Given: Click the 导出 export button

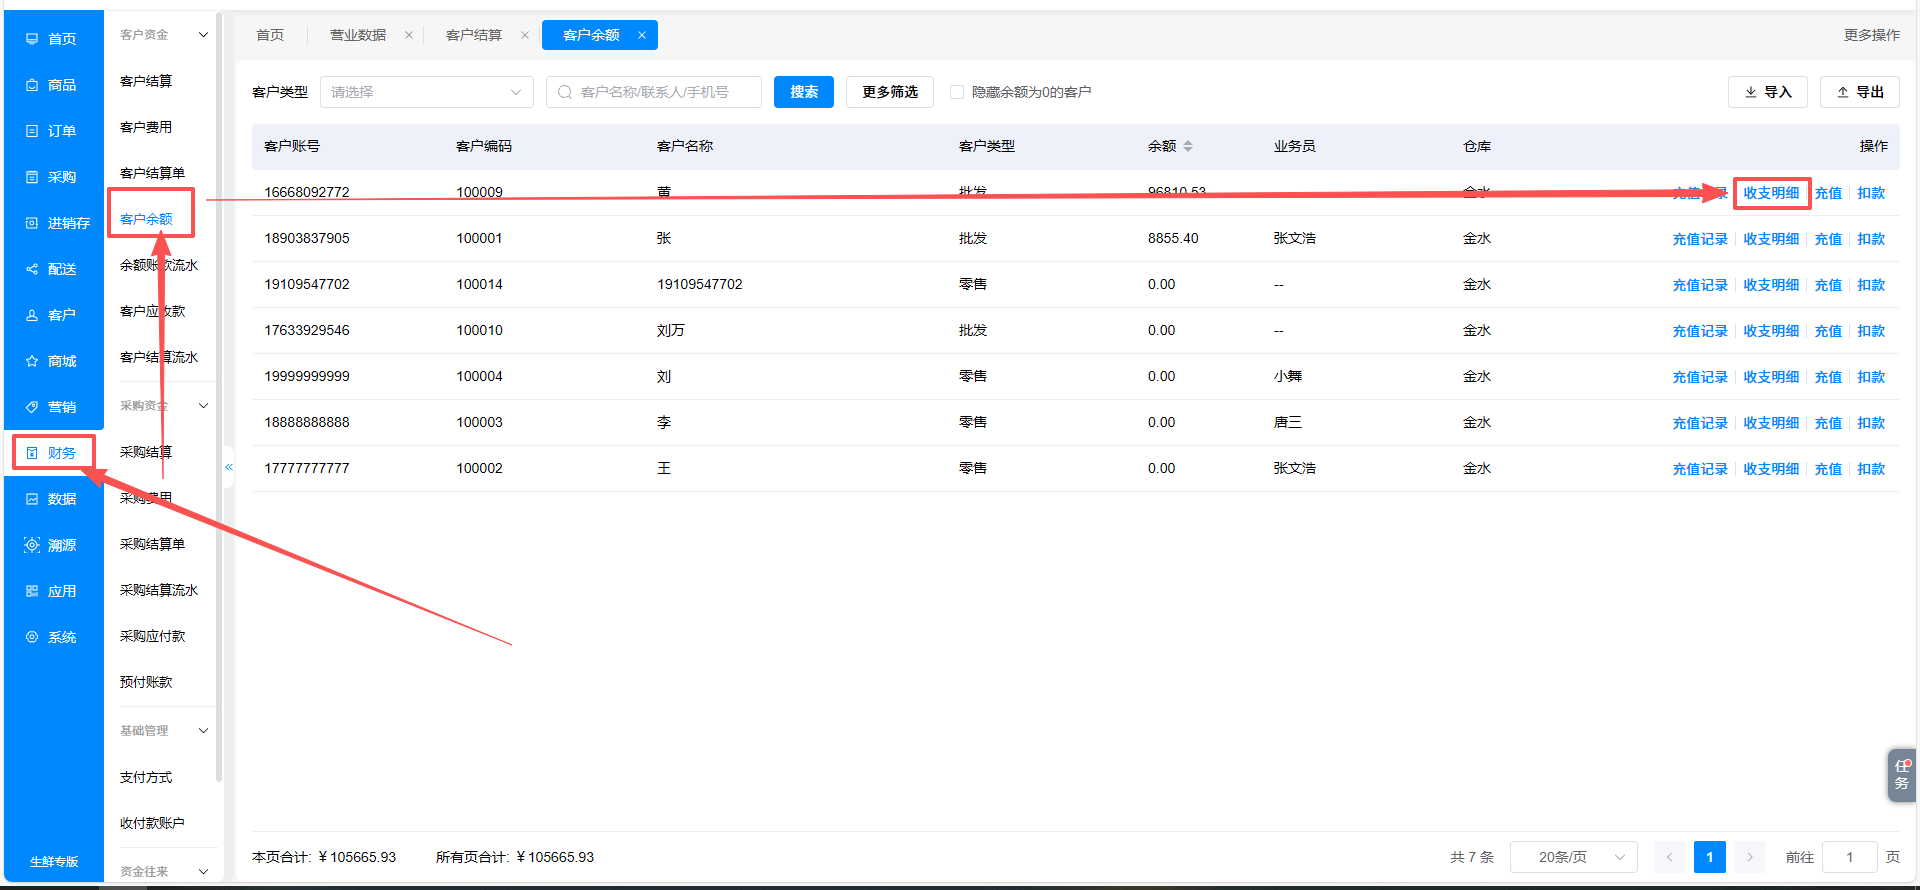Looking at the screenshot, I should click(1860, 92).
